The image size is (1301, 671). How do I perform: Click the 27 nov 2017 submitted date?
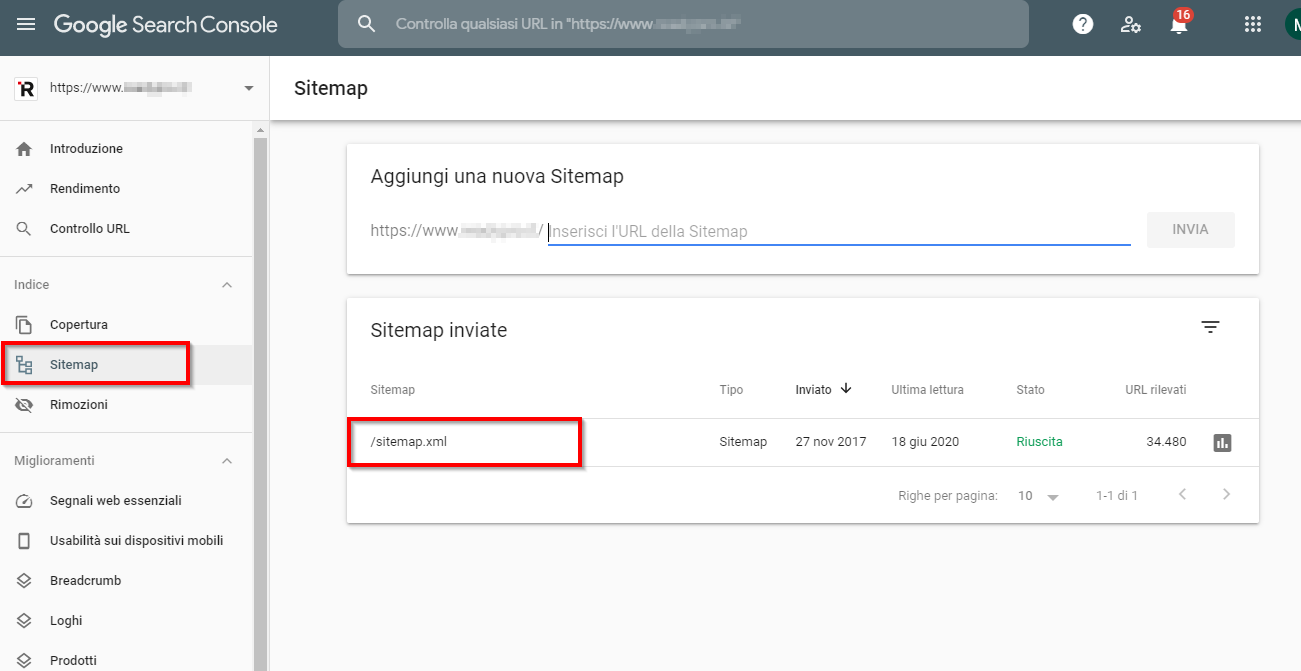831,442
